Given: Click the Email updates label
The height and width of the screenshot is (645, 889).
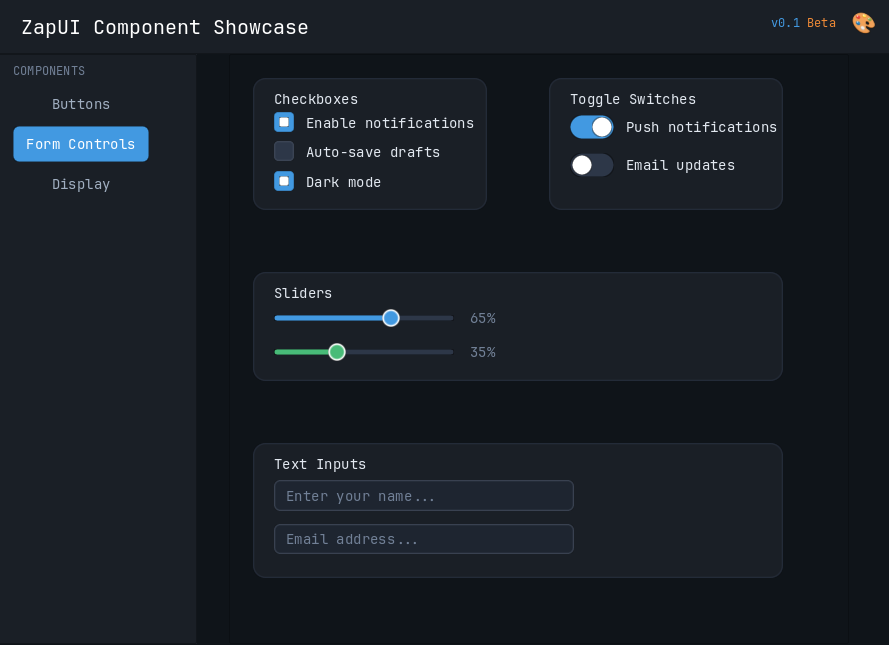Looking at the screenshot, I should tap(680, 165).
